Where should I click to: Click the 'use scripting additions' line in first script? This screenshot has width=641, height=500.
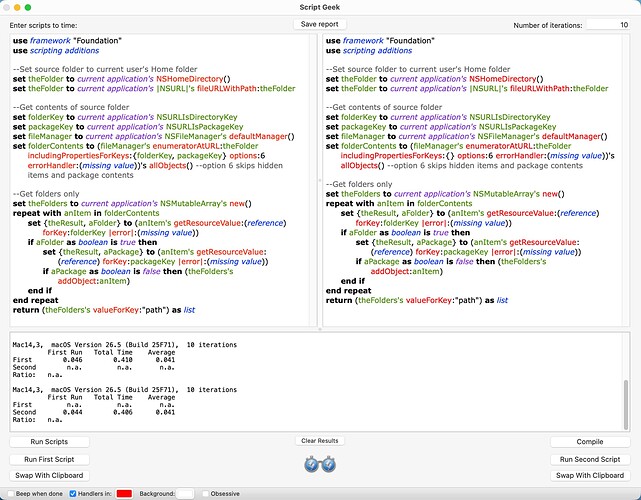coord(56,51)
